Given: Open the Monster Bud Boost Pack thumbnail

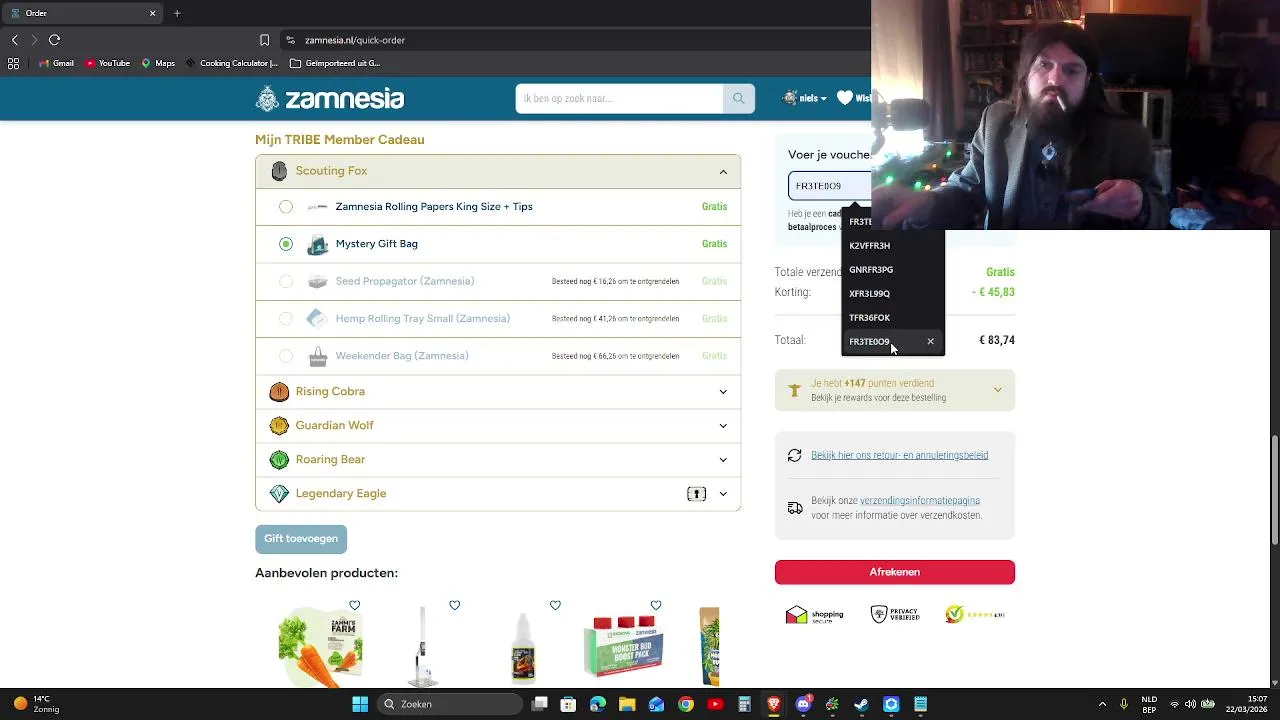Looking at the screenshot, I should click(623, 647).
